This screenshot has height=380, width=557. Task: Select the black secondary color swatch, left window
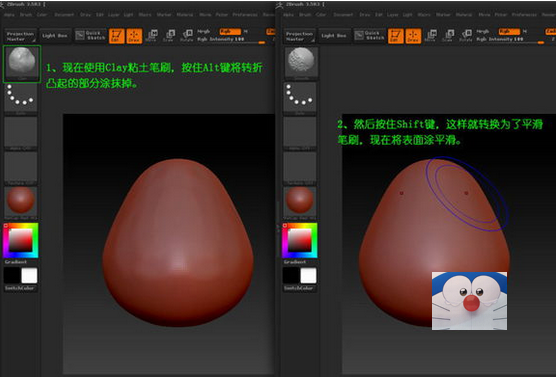[12, 275]
